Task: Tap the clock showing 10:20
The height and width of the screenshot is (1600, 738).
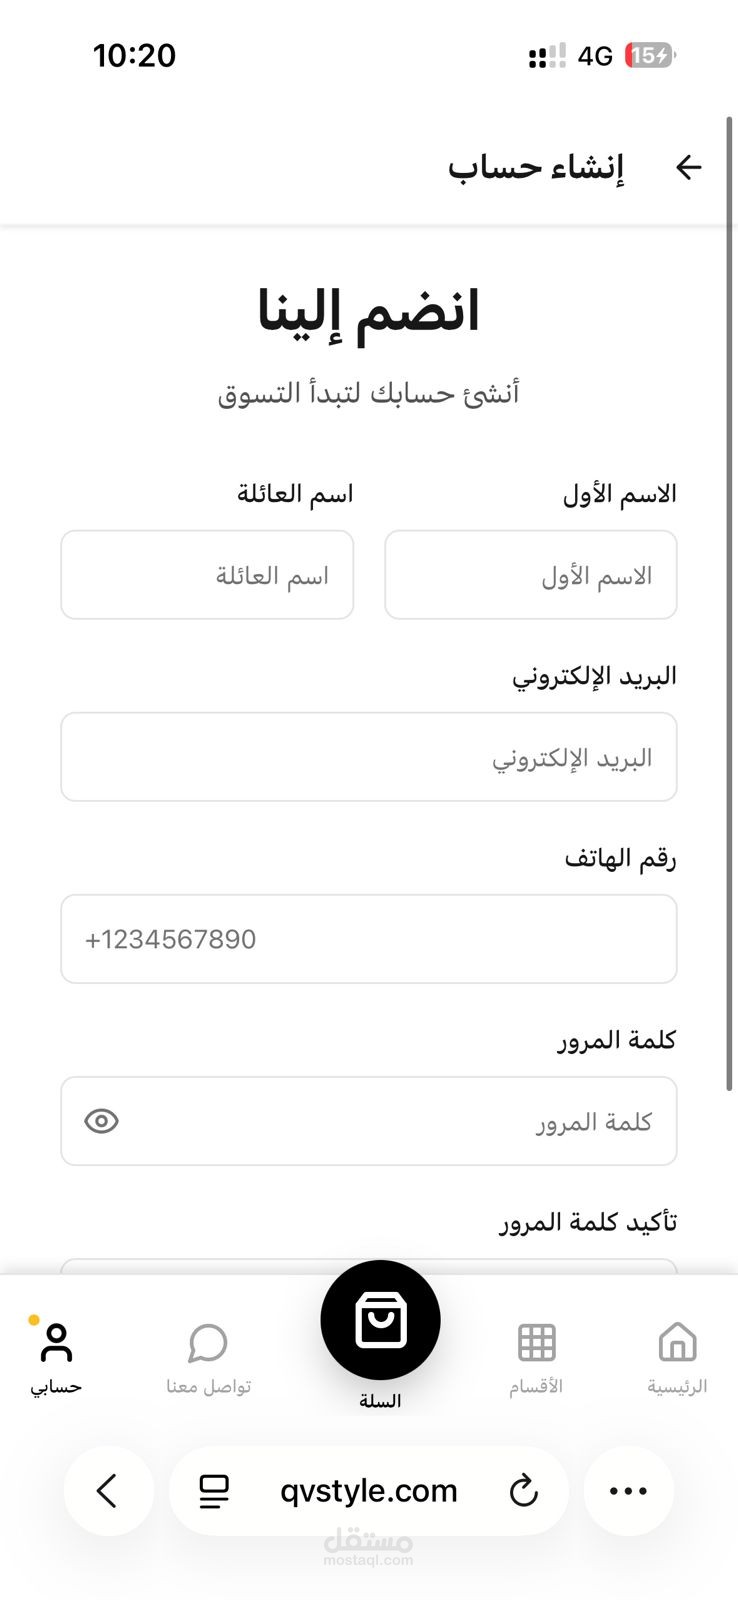Action: tap(134, 55)
